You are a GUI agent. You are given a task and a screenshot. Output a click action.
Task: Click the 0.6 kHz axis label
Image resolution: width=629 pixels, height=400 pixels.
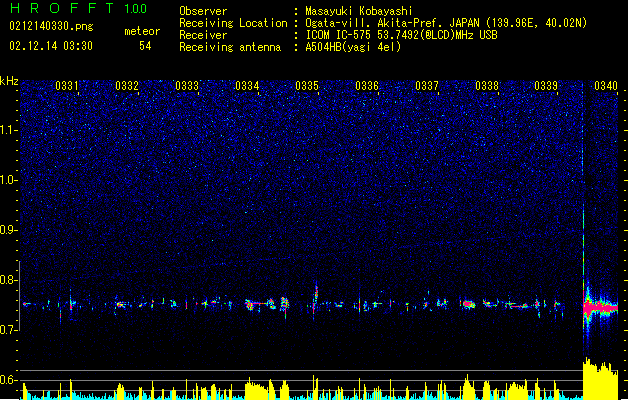[x=9, y=380]
